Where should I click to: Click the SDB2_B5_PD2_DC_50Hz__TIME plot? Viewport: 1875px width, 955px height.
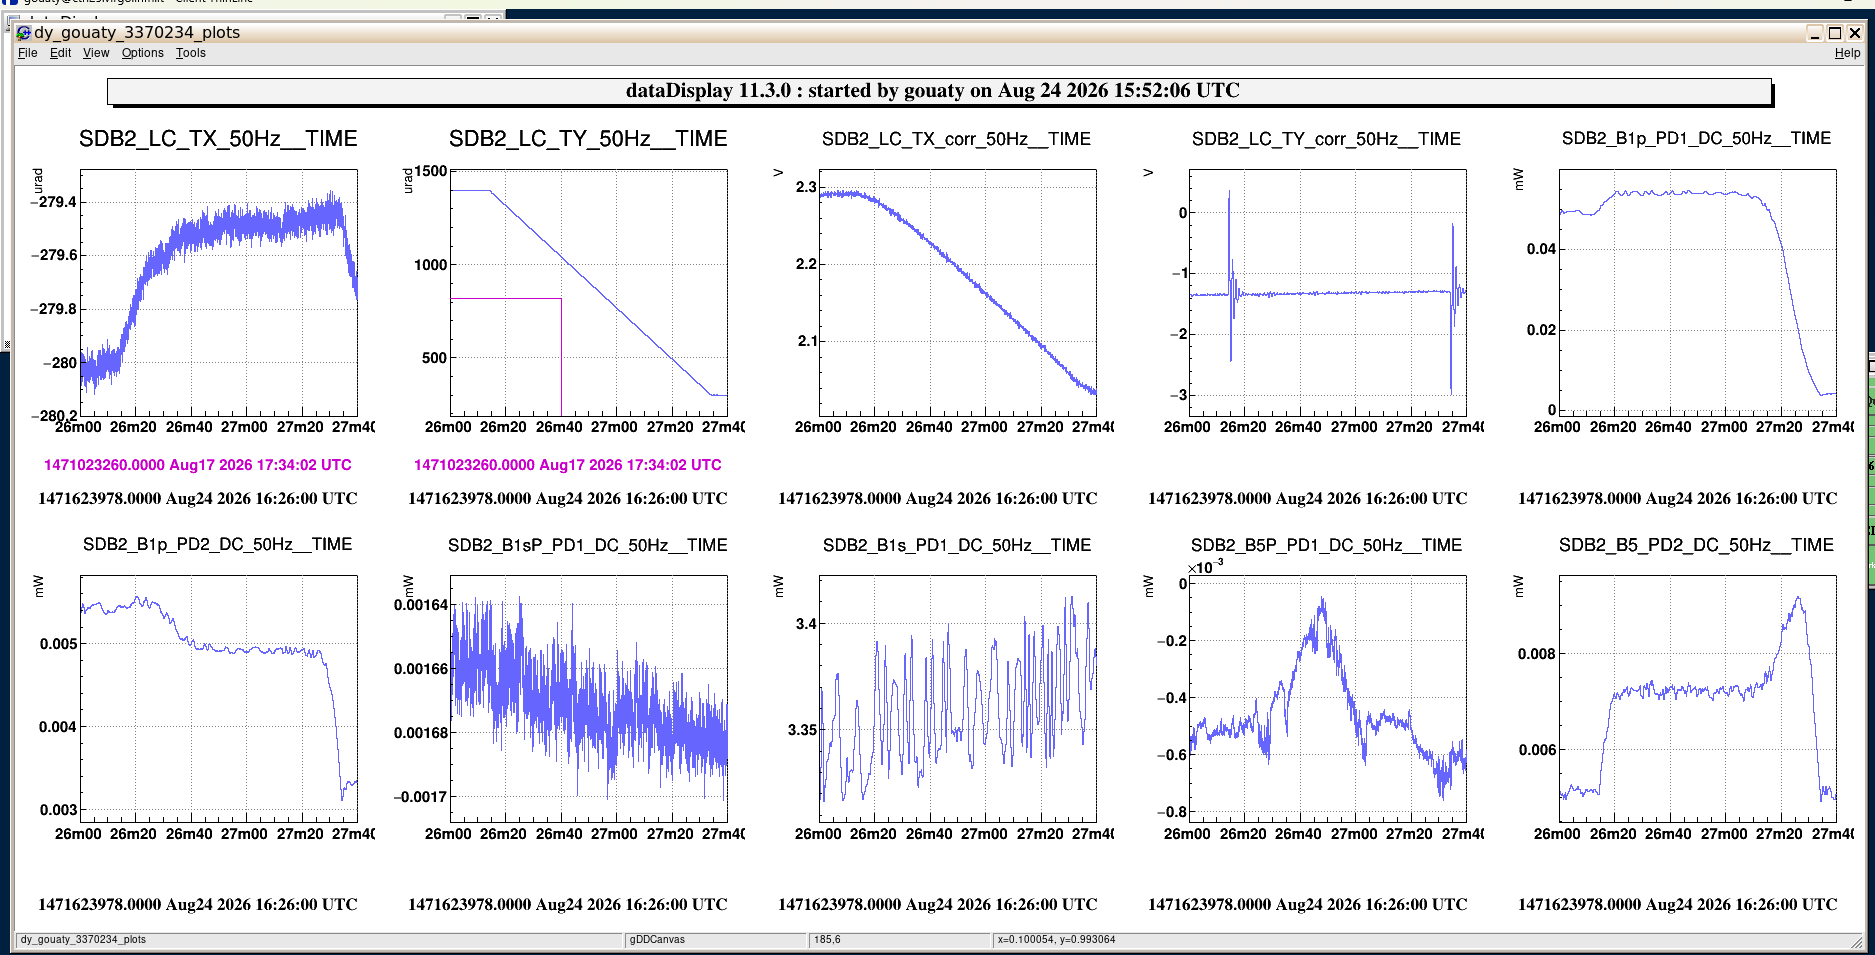1698,699
